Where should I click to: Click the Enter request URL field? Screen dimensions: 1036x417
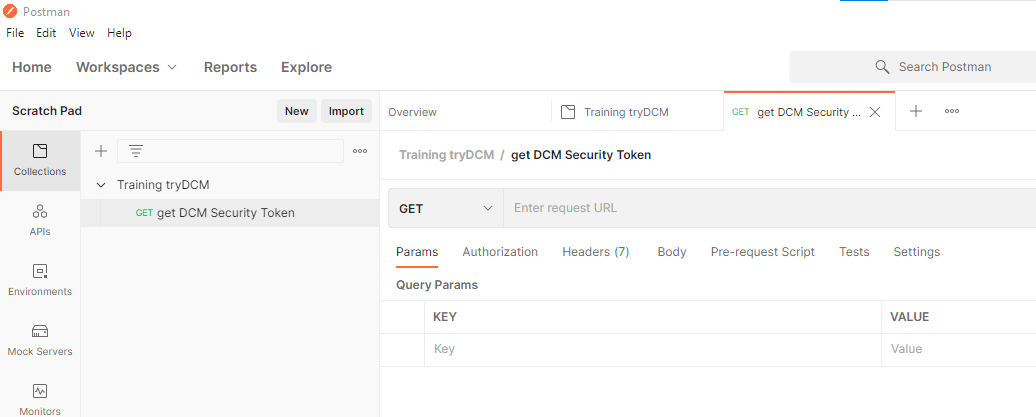pos(770,208)
